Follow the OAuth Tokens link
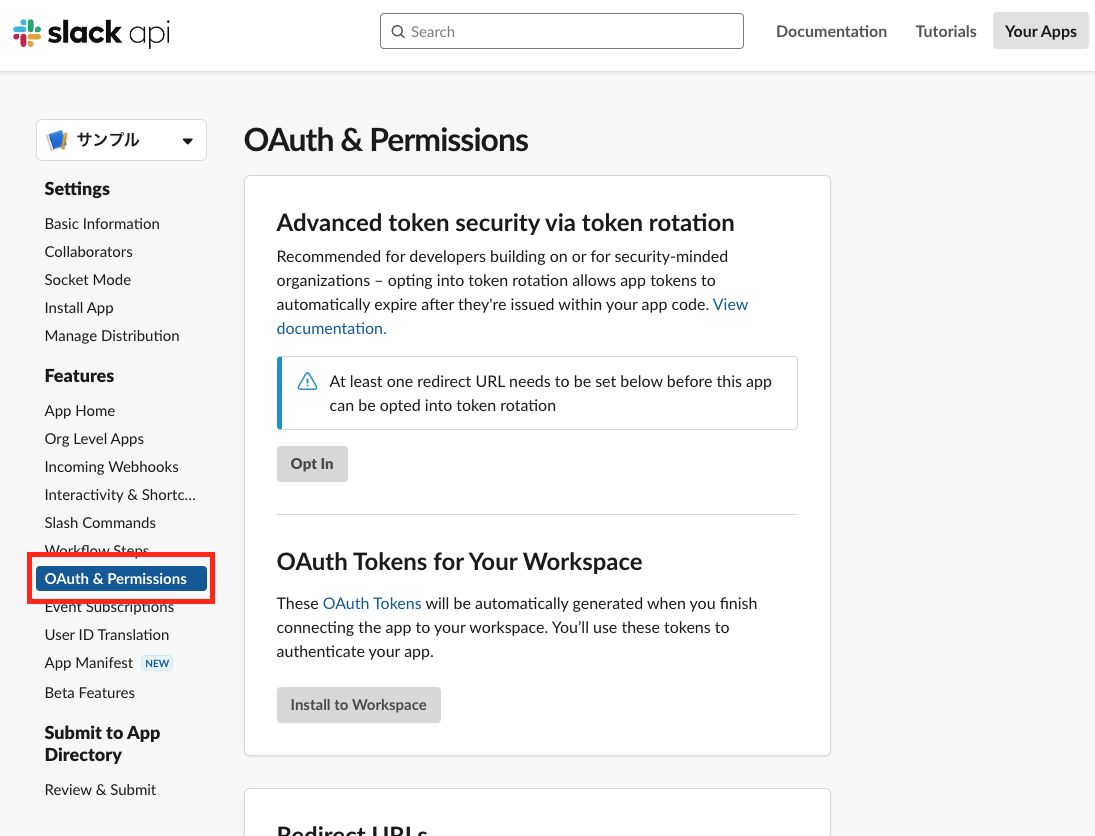The width and height of the screenshot is (1095, 836). (372, 603)
